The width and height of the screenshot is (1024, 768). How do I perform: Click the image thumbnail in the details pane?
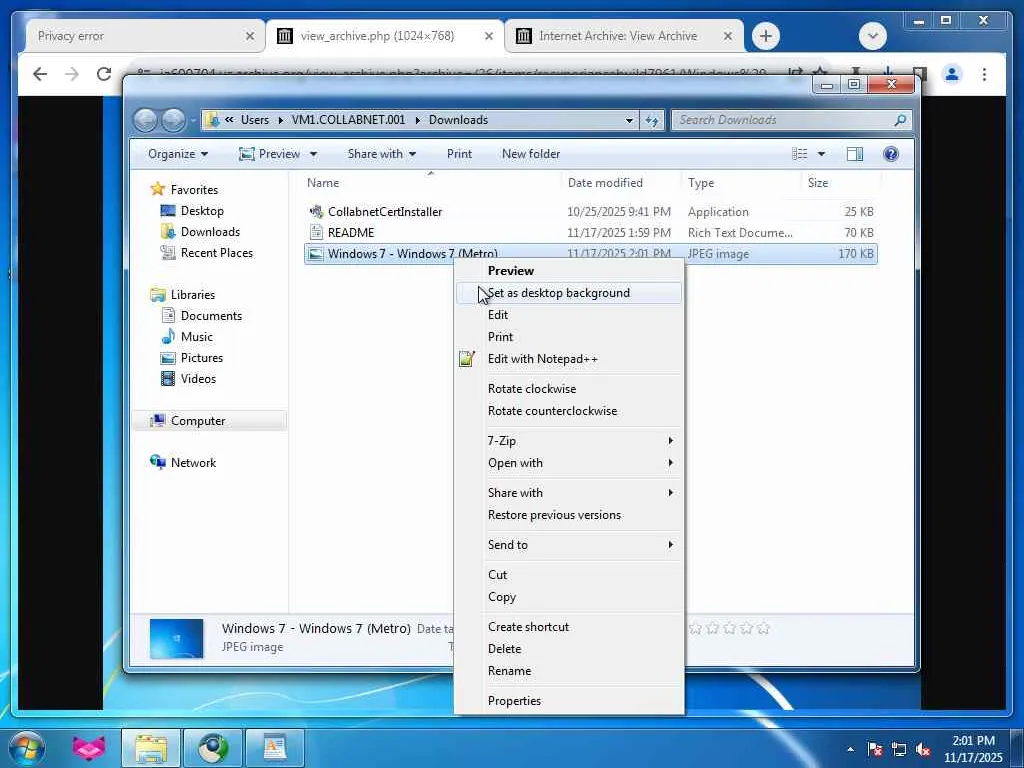[176, 639]
